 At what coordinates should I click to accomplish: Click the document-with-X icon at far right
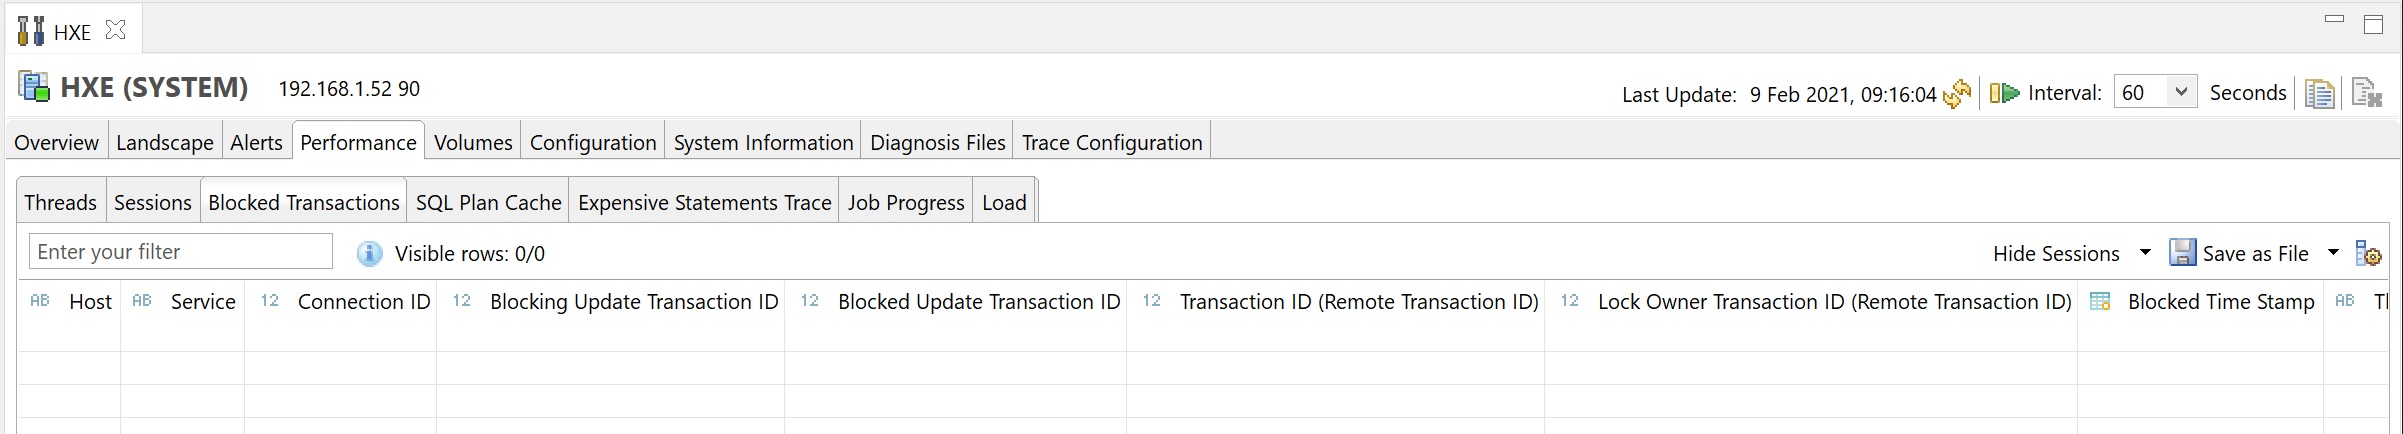click(2366, 93)
